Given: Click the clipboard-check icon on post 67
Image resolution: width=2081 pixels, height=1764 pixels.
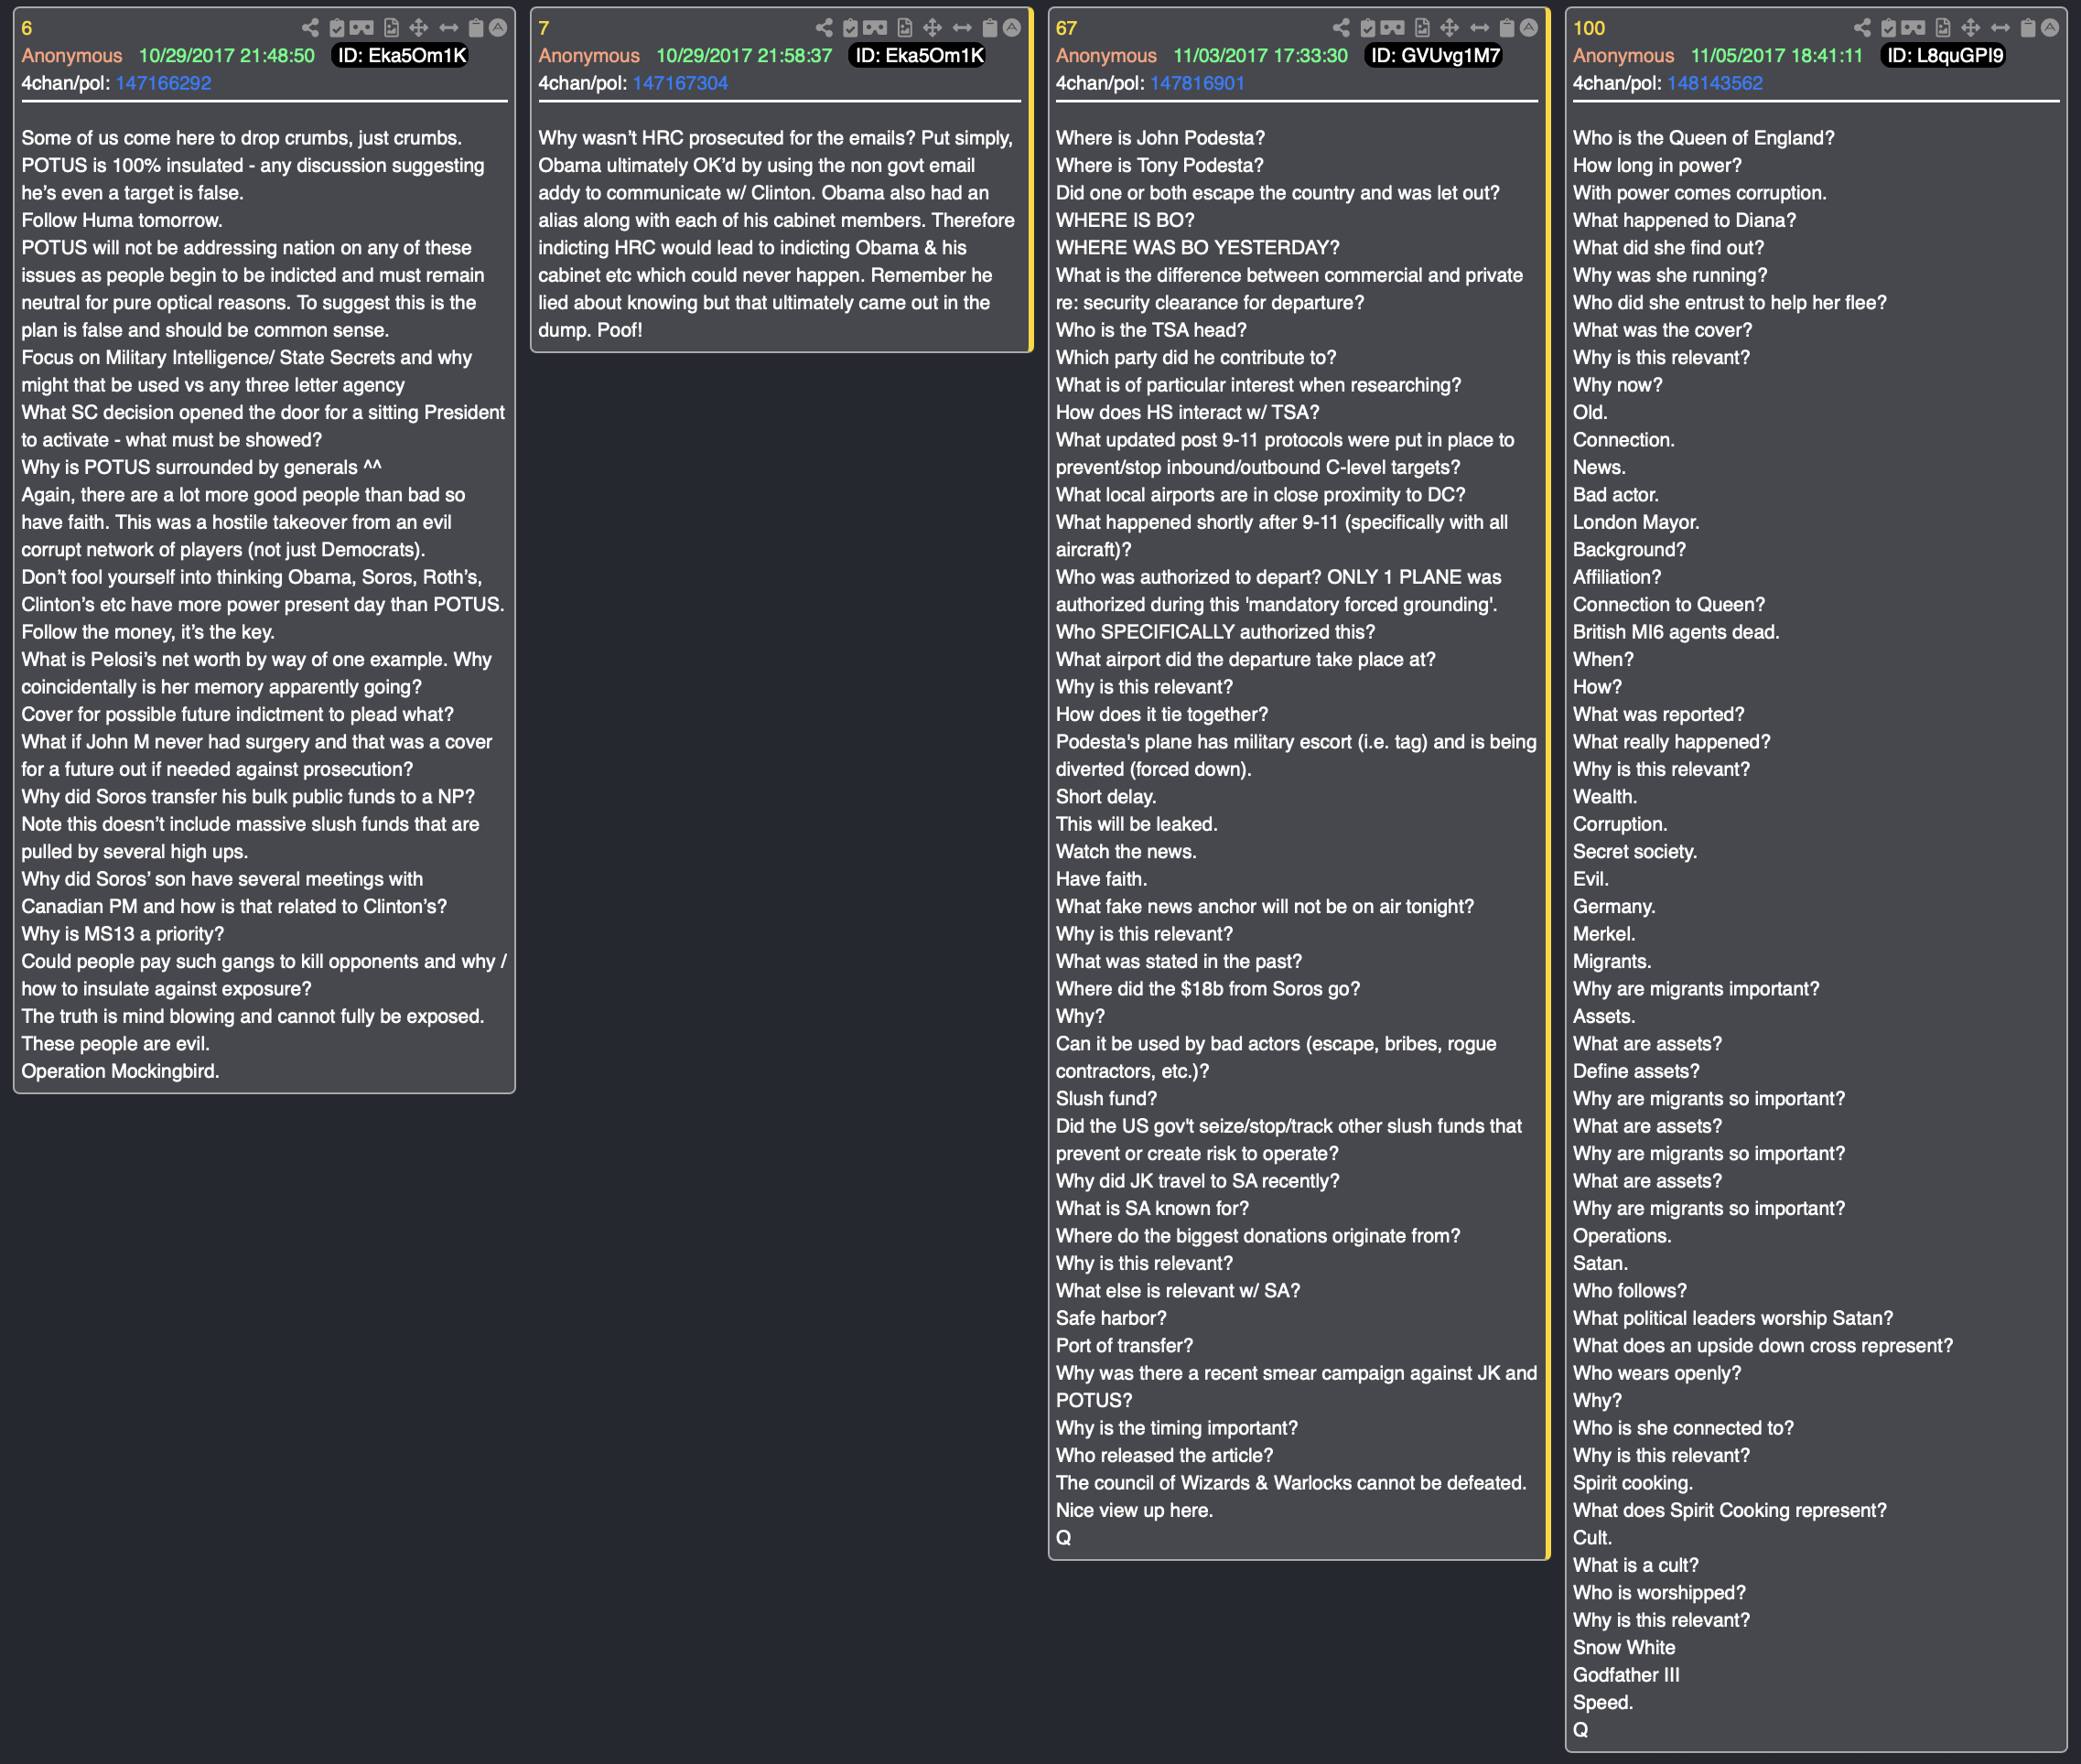Looking at the screenshot, I should coord(1368,27).
